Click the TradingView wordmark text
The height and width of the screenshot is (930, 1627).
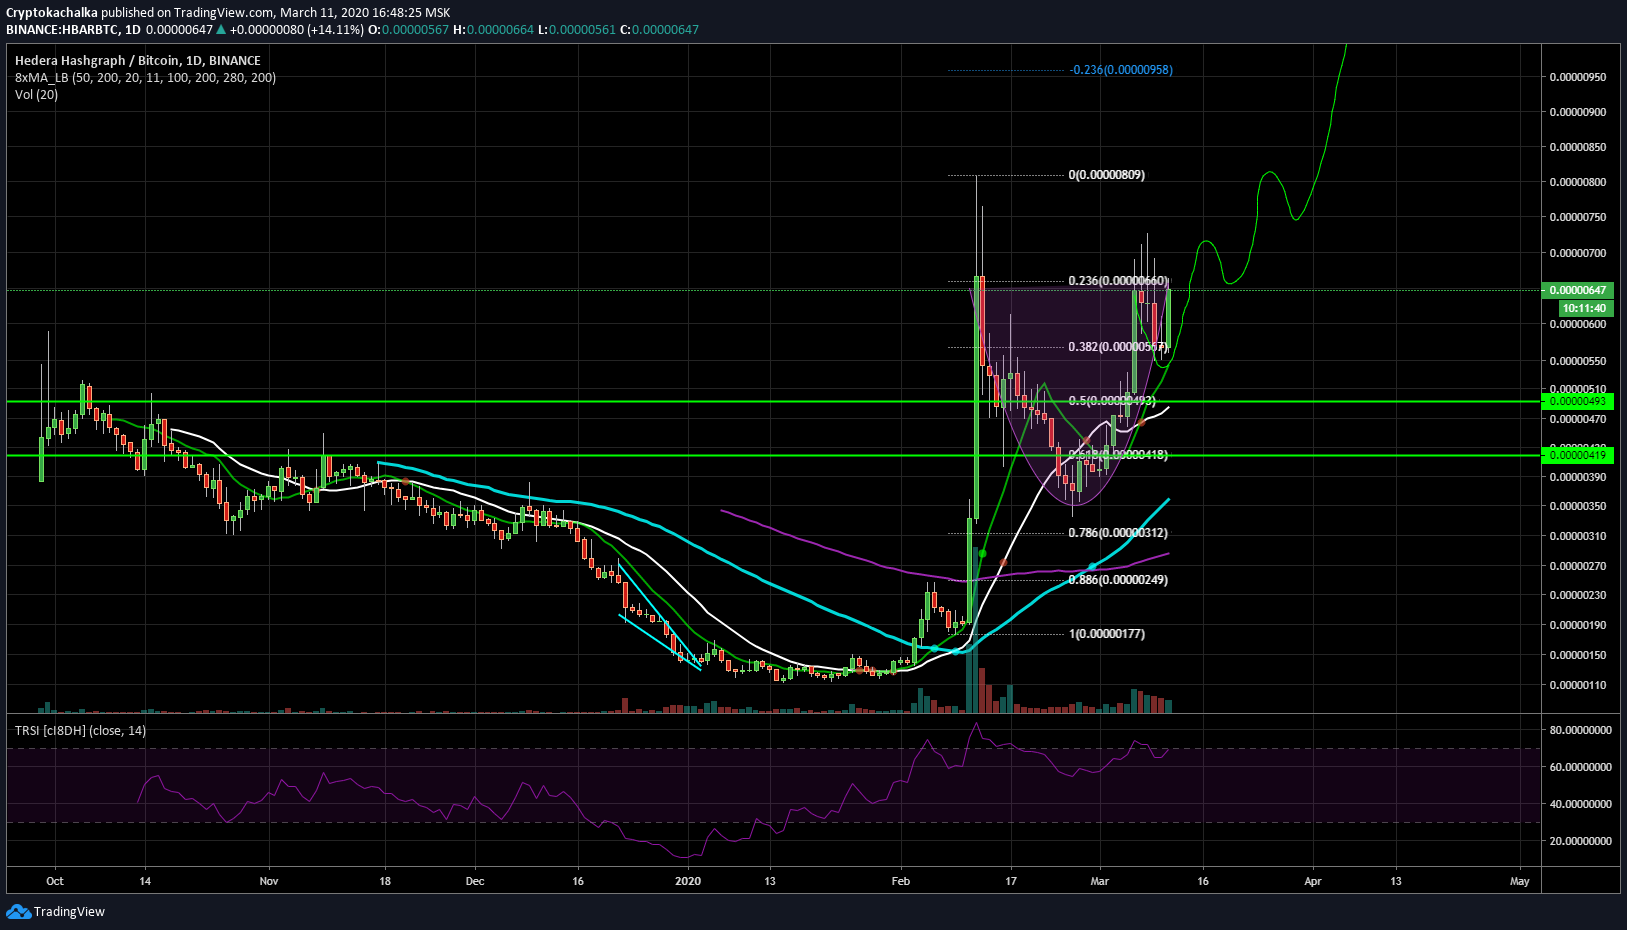[x=69, y=911]
